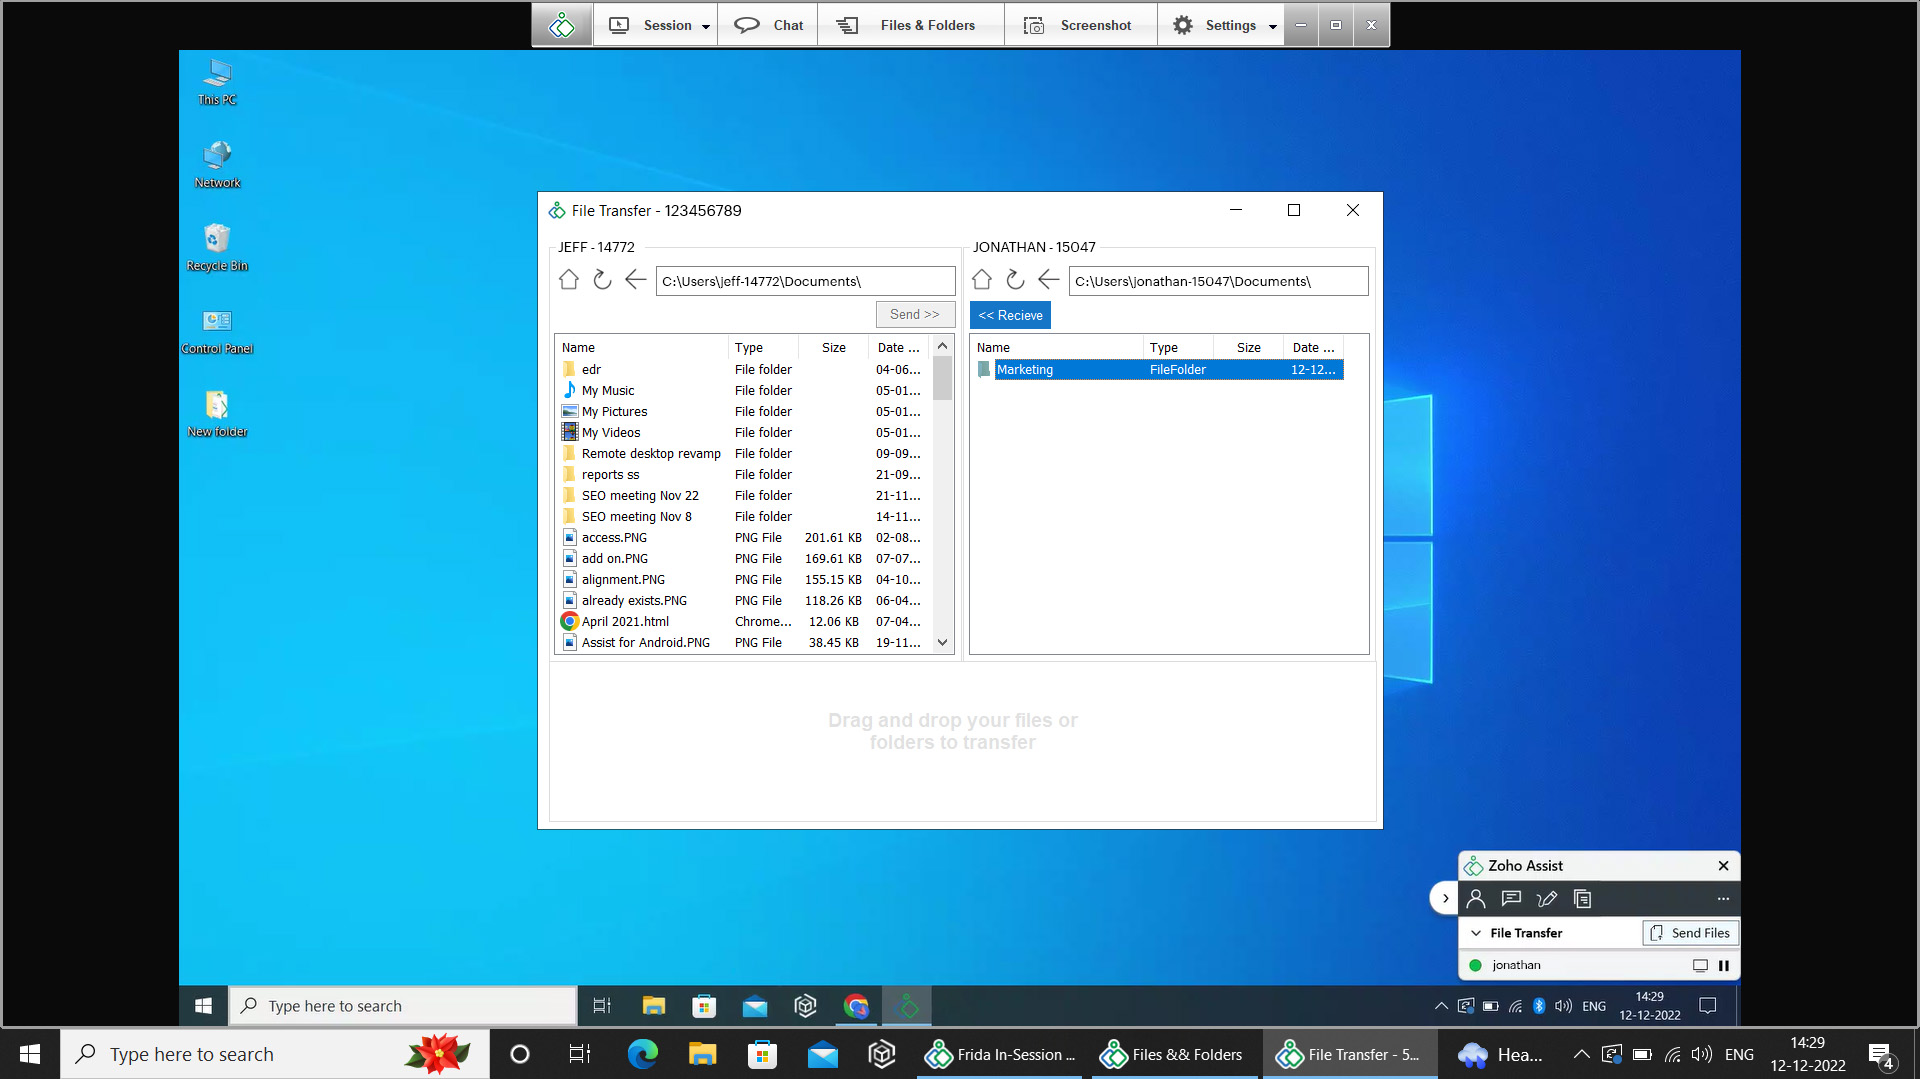Click the back arrow in JONATHAN's file panel
This screenshot has height=1079, width=1920.
[x=1047, y=280]
